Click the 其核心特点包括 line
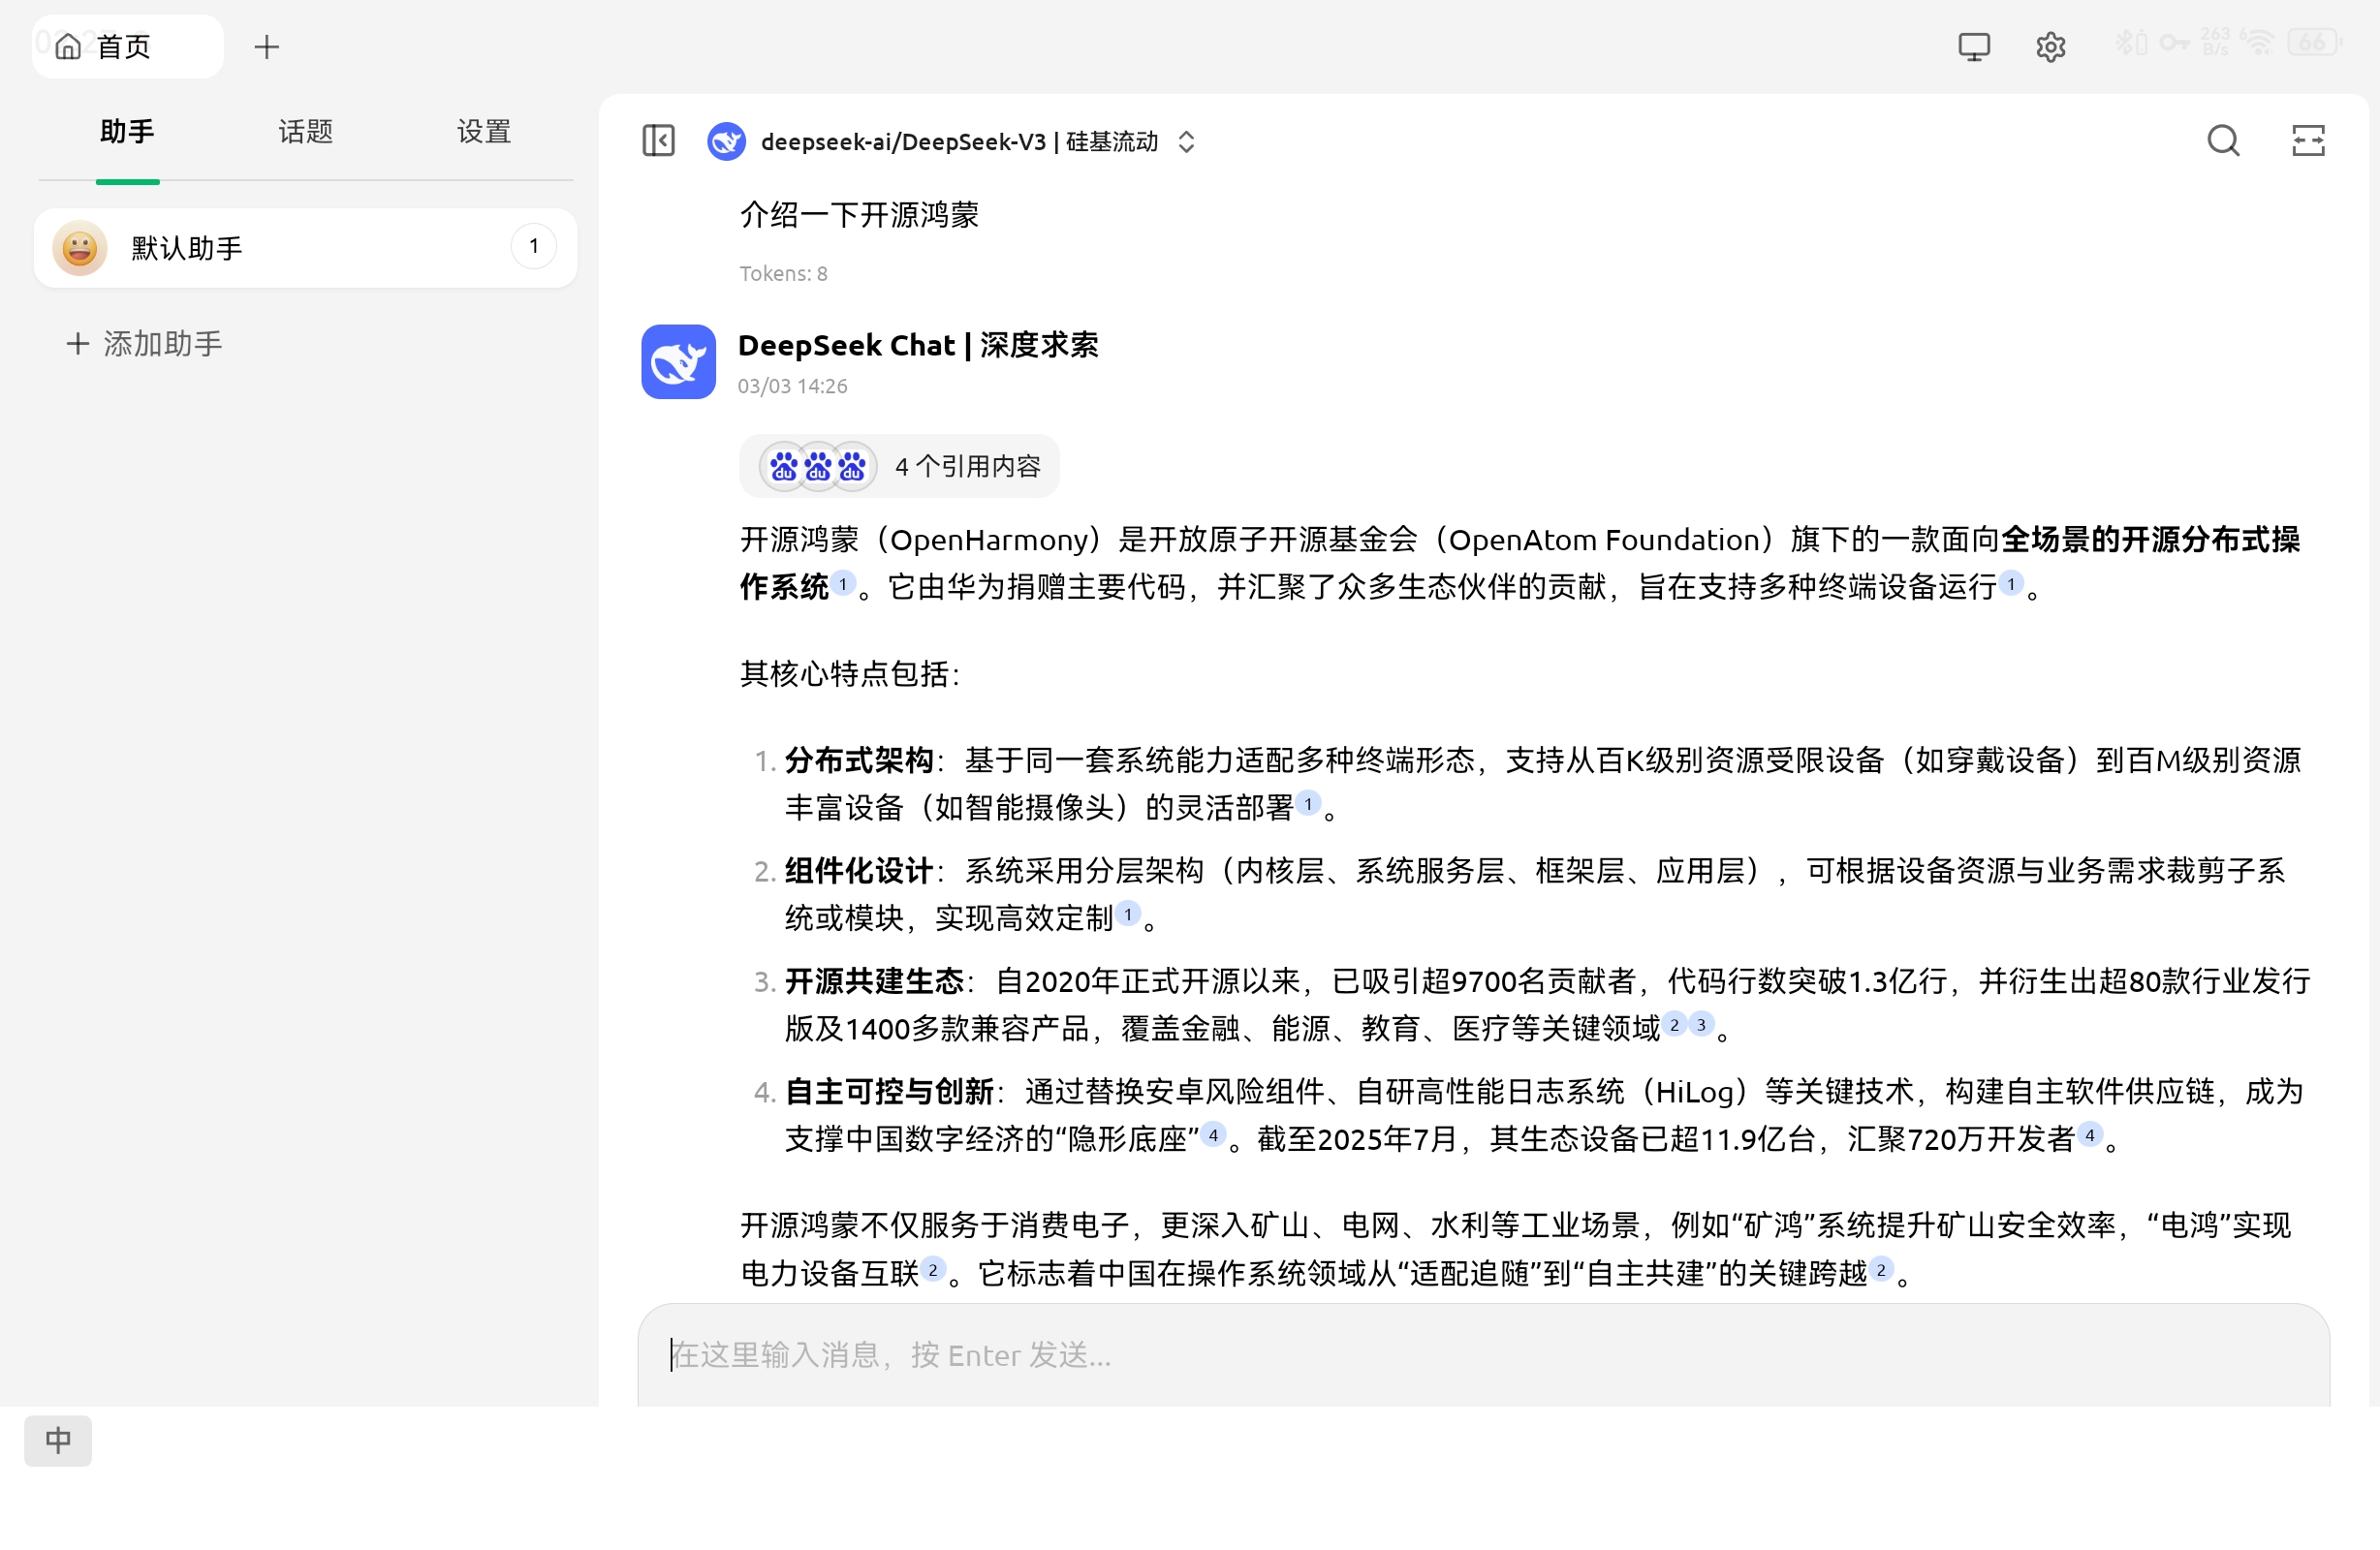Viewport: 2380px width, 1550px height. (x=850, y=674)
